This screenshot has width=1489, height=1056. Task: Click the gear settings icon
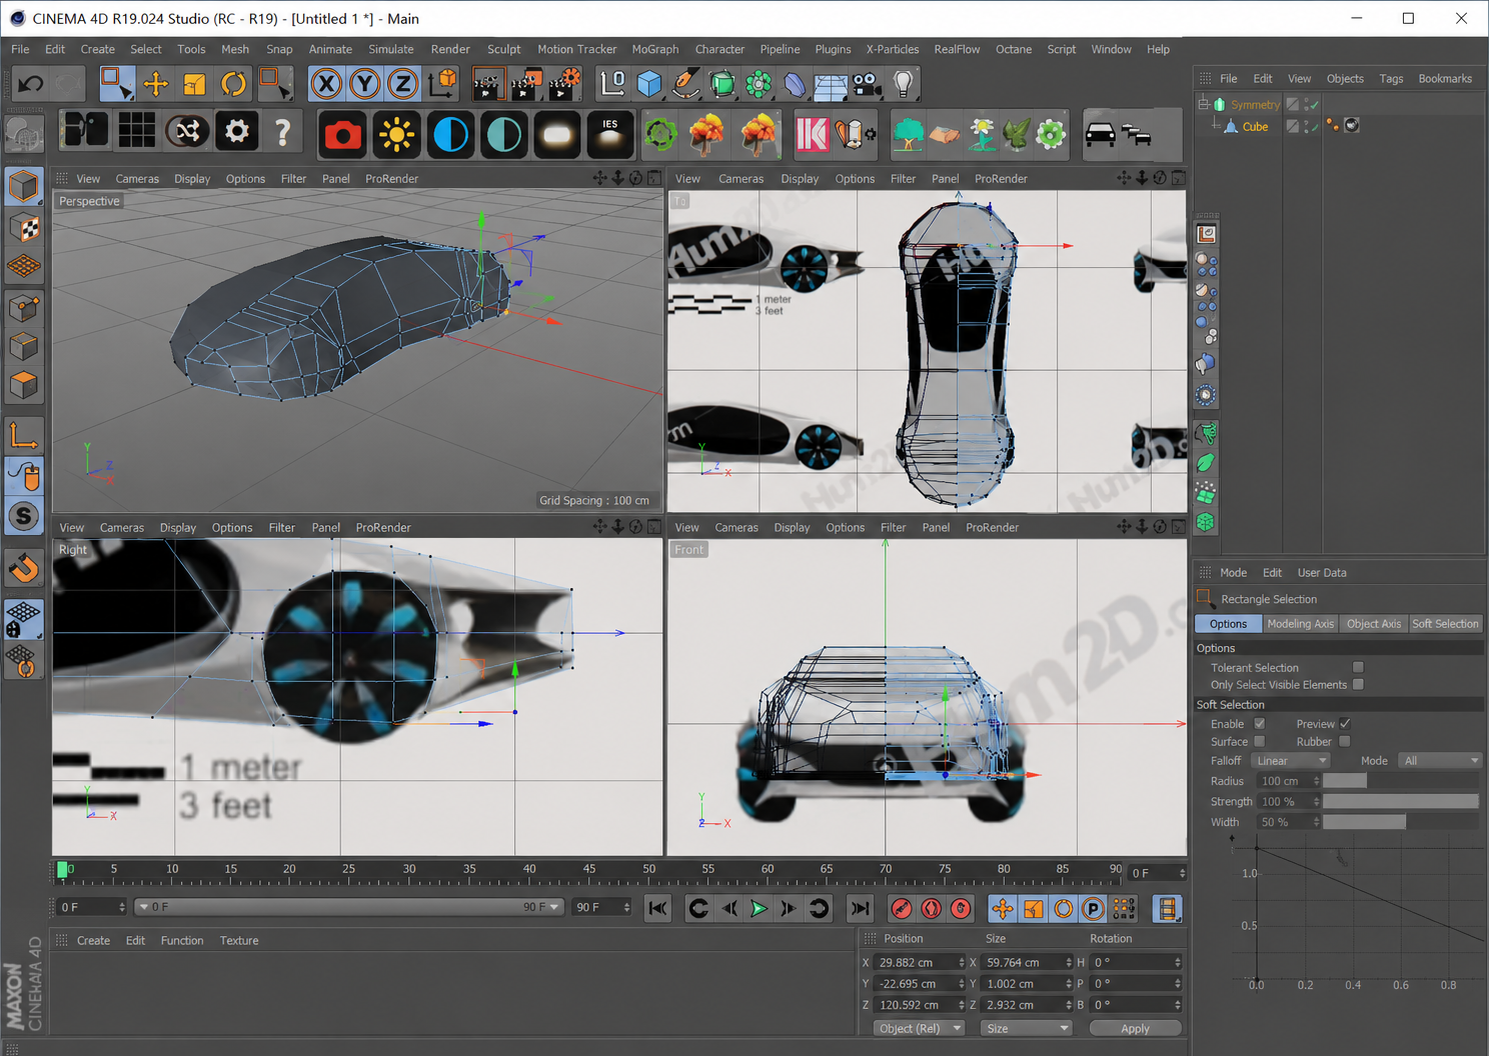236,131
